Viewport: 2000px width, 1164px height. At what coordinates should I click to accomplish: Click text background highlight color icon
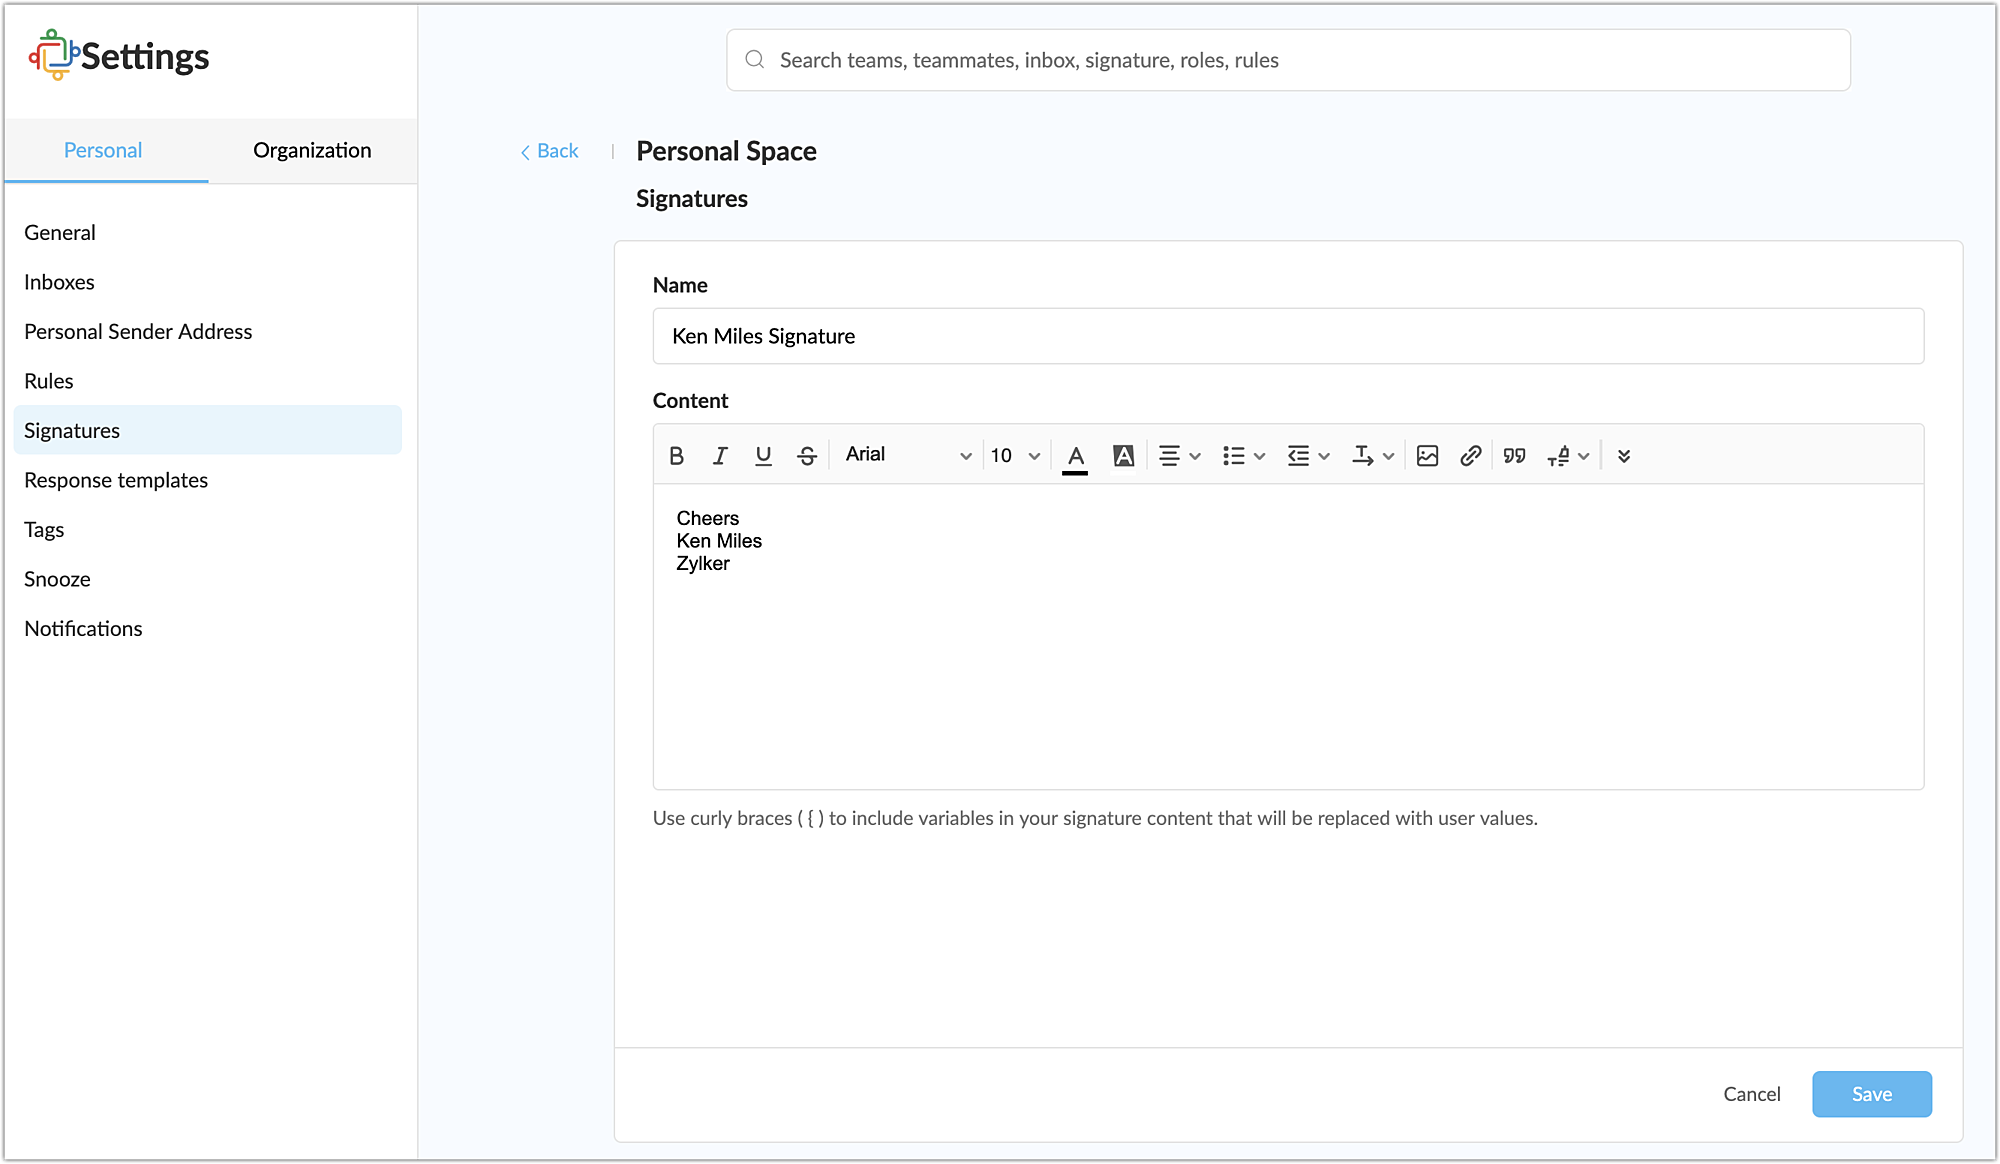1123,456
